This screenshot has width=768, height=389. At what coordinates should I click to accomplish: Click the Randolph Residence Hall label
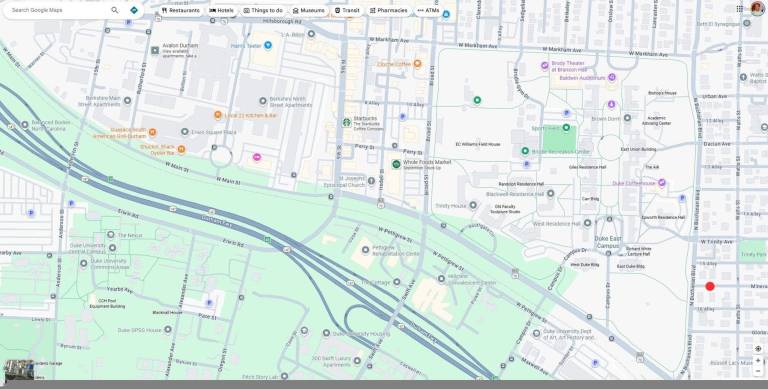(521, 184)
